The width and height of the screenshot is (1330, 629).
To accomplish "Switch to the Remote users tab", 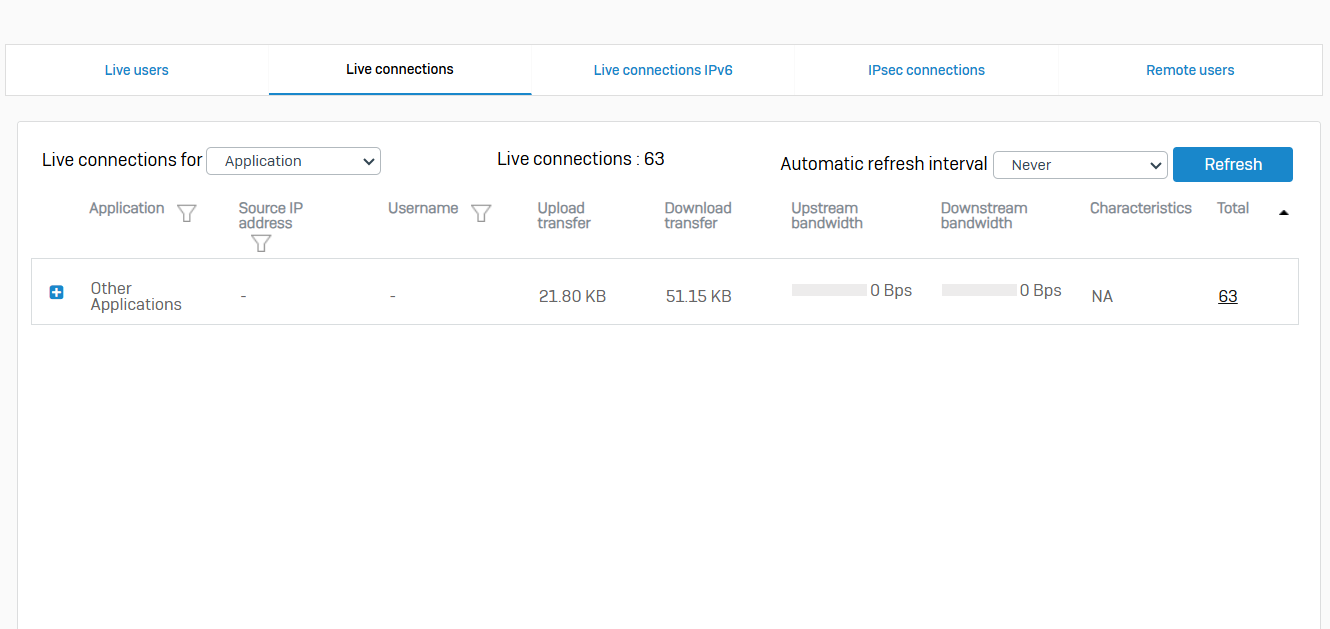I will pyautogui.click(x=1190, y=70).
